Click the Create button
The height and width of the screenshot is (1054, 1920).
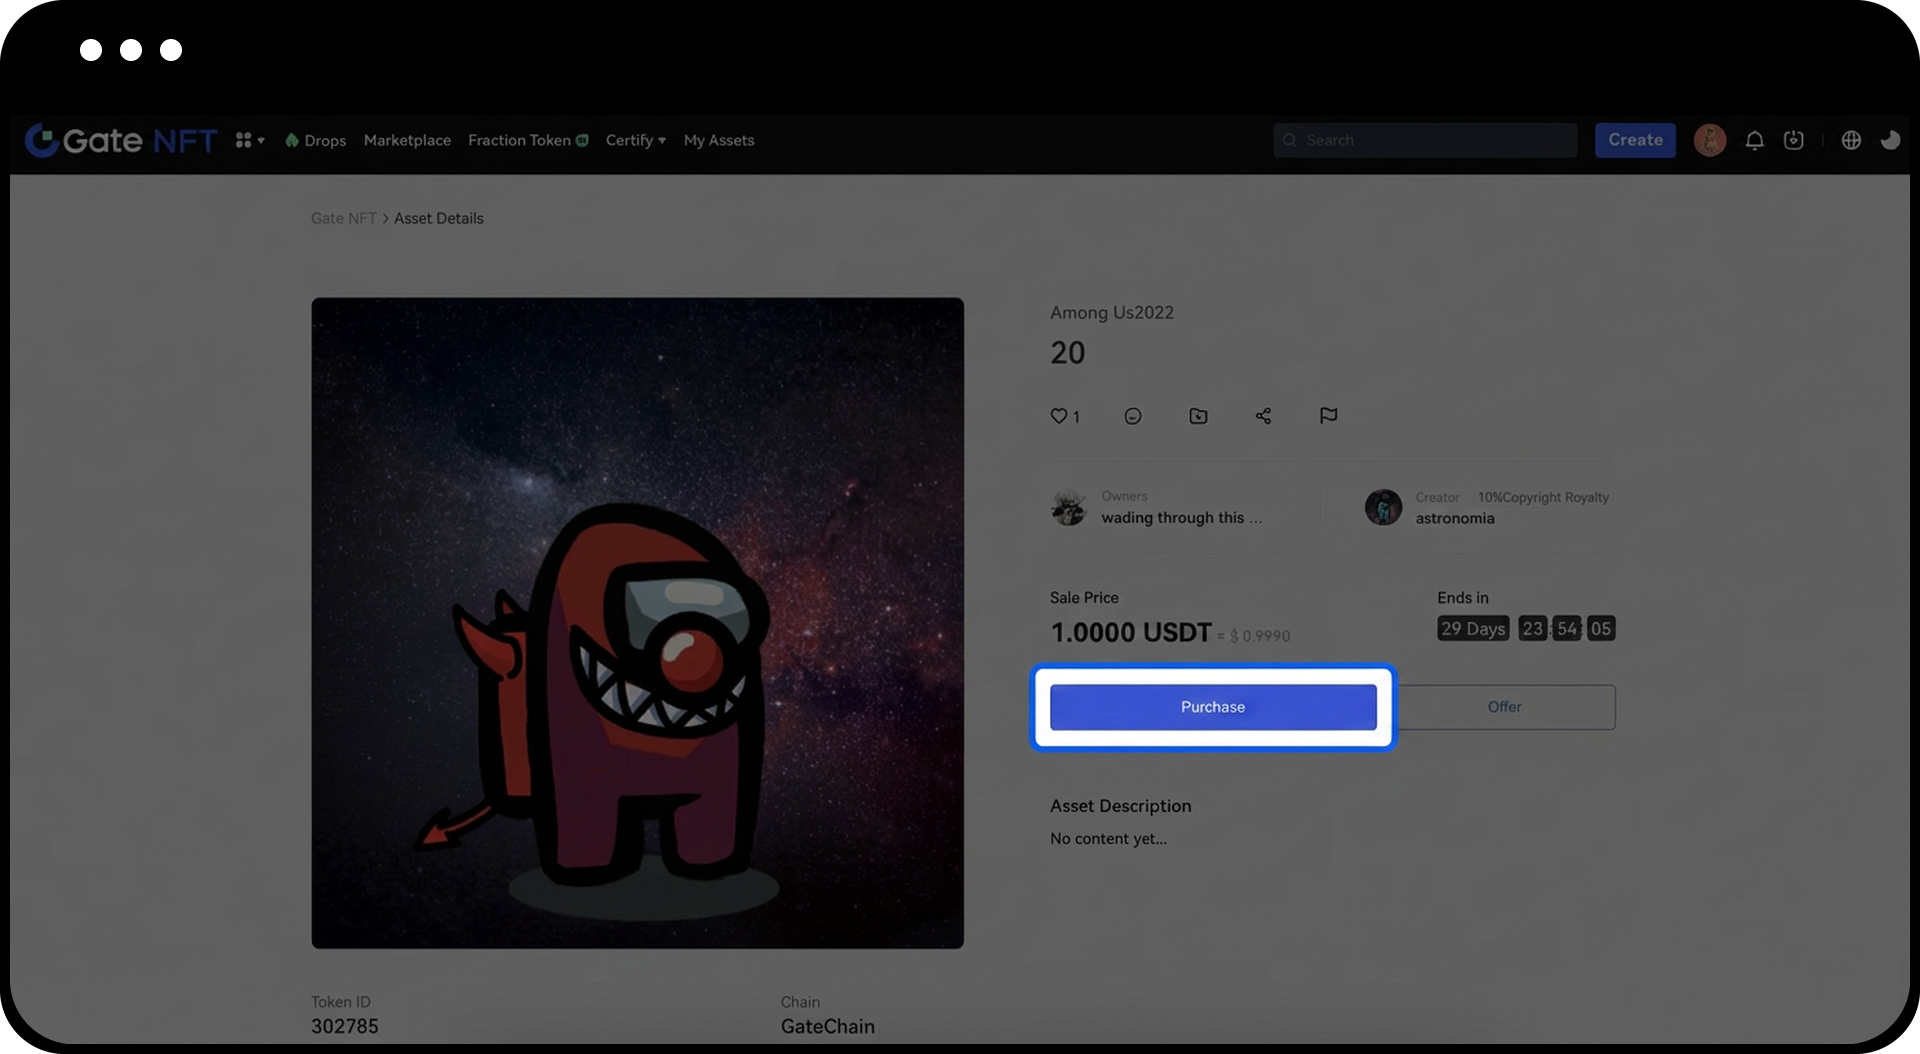1635,141
